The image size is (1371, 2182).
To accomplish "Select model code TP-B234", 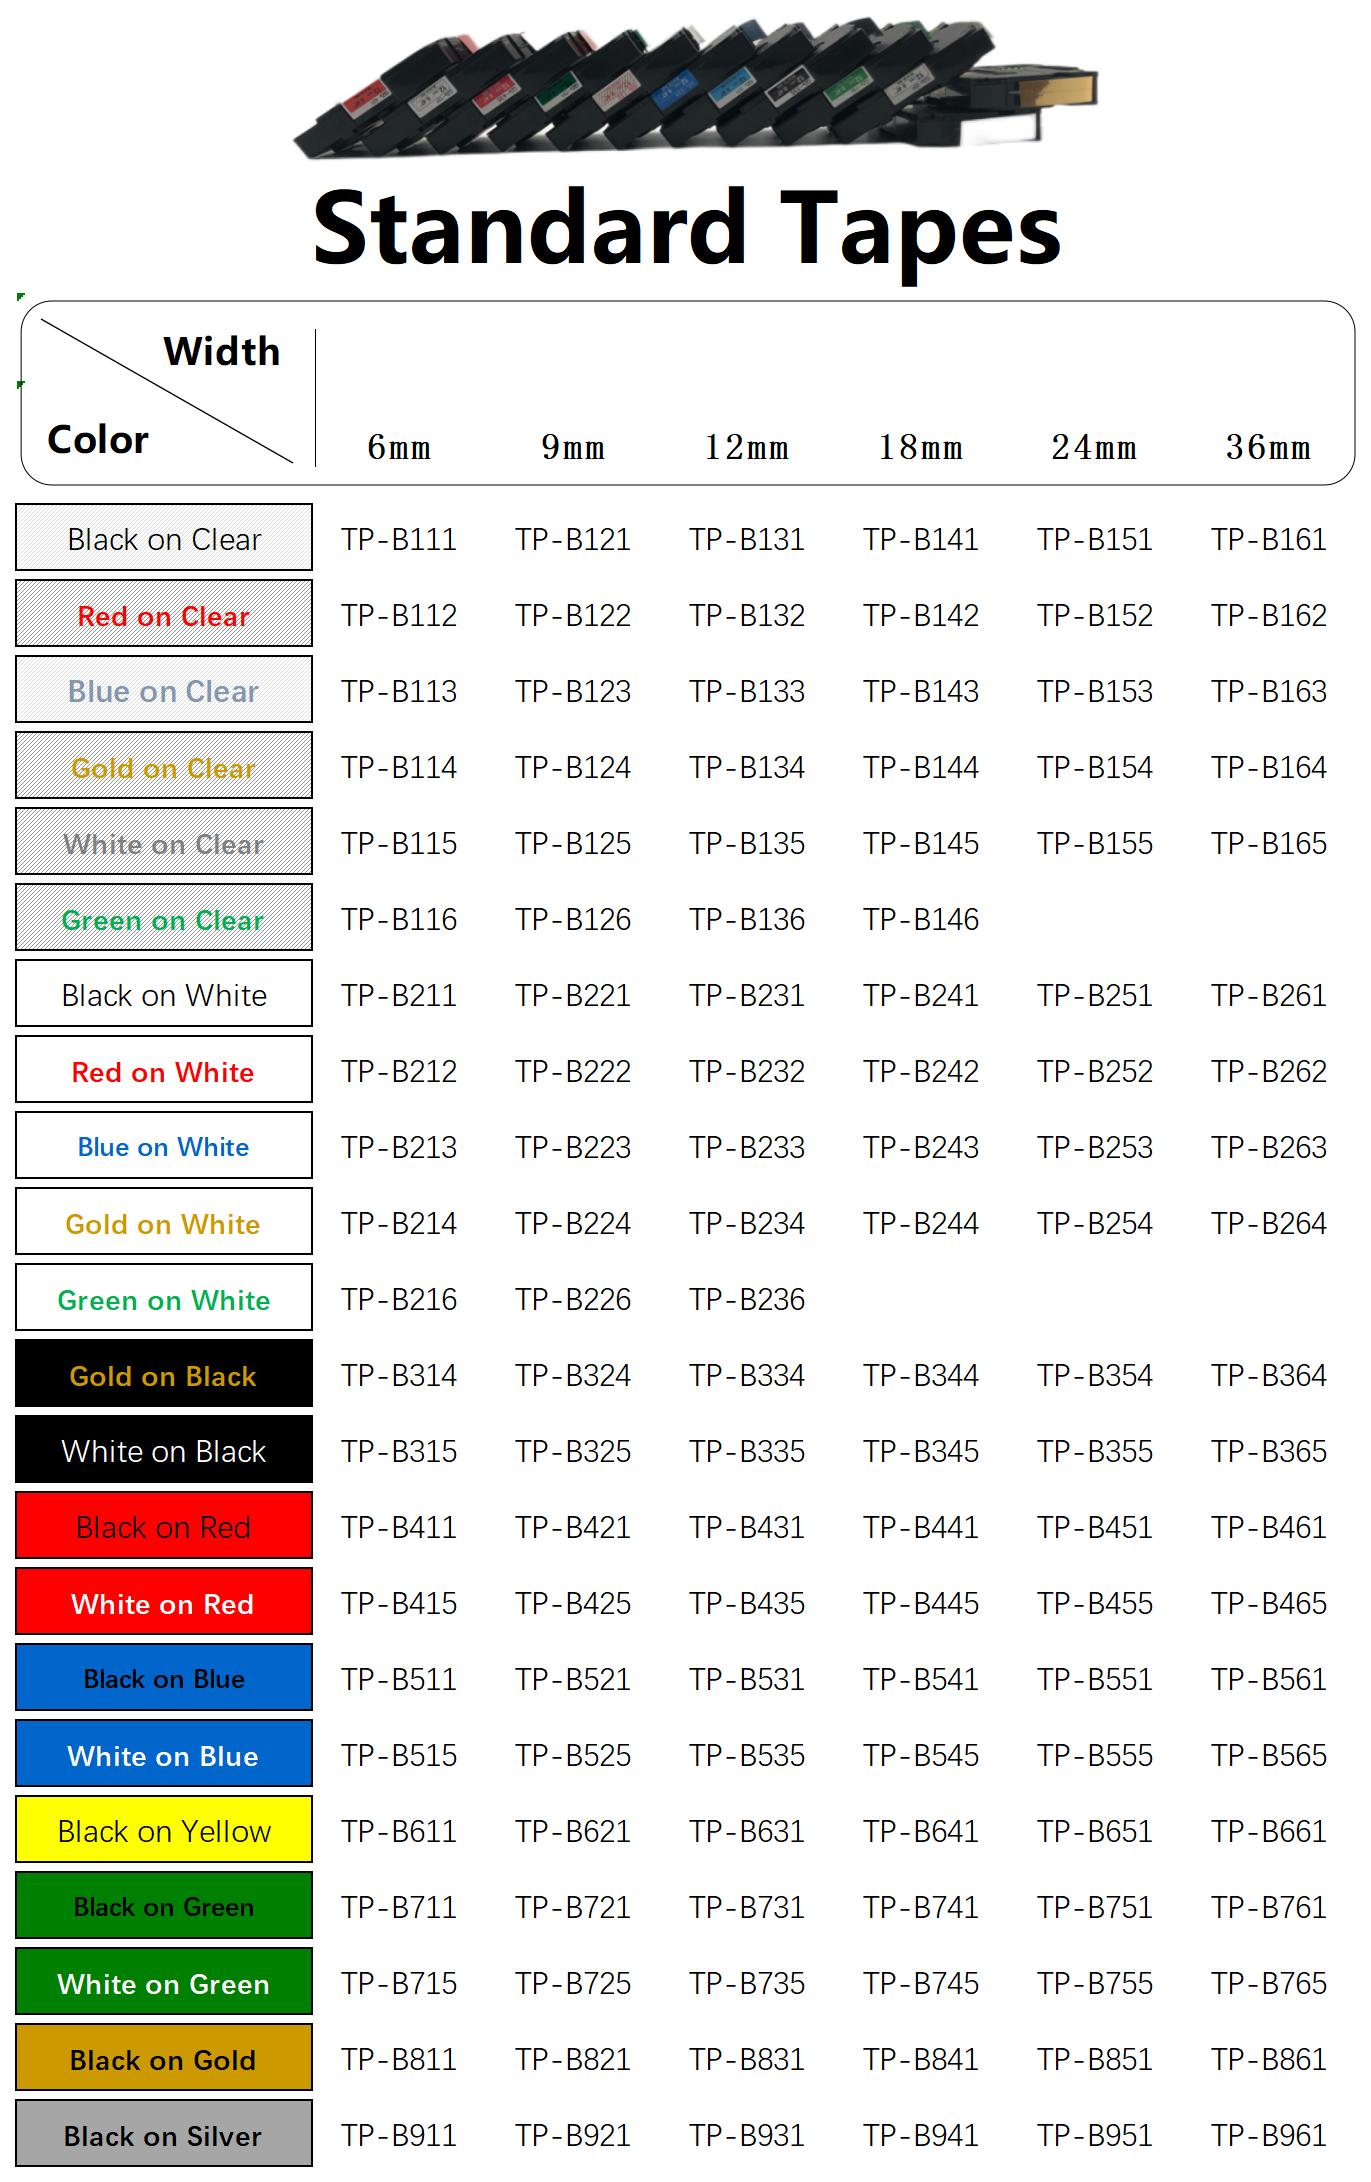I will click(747, 1223).
